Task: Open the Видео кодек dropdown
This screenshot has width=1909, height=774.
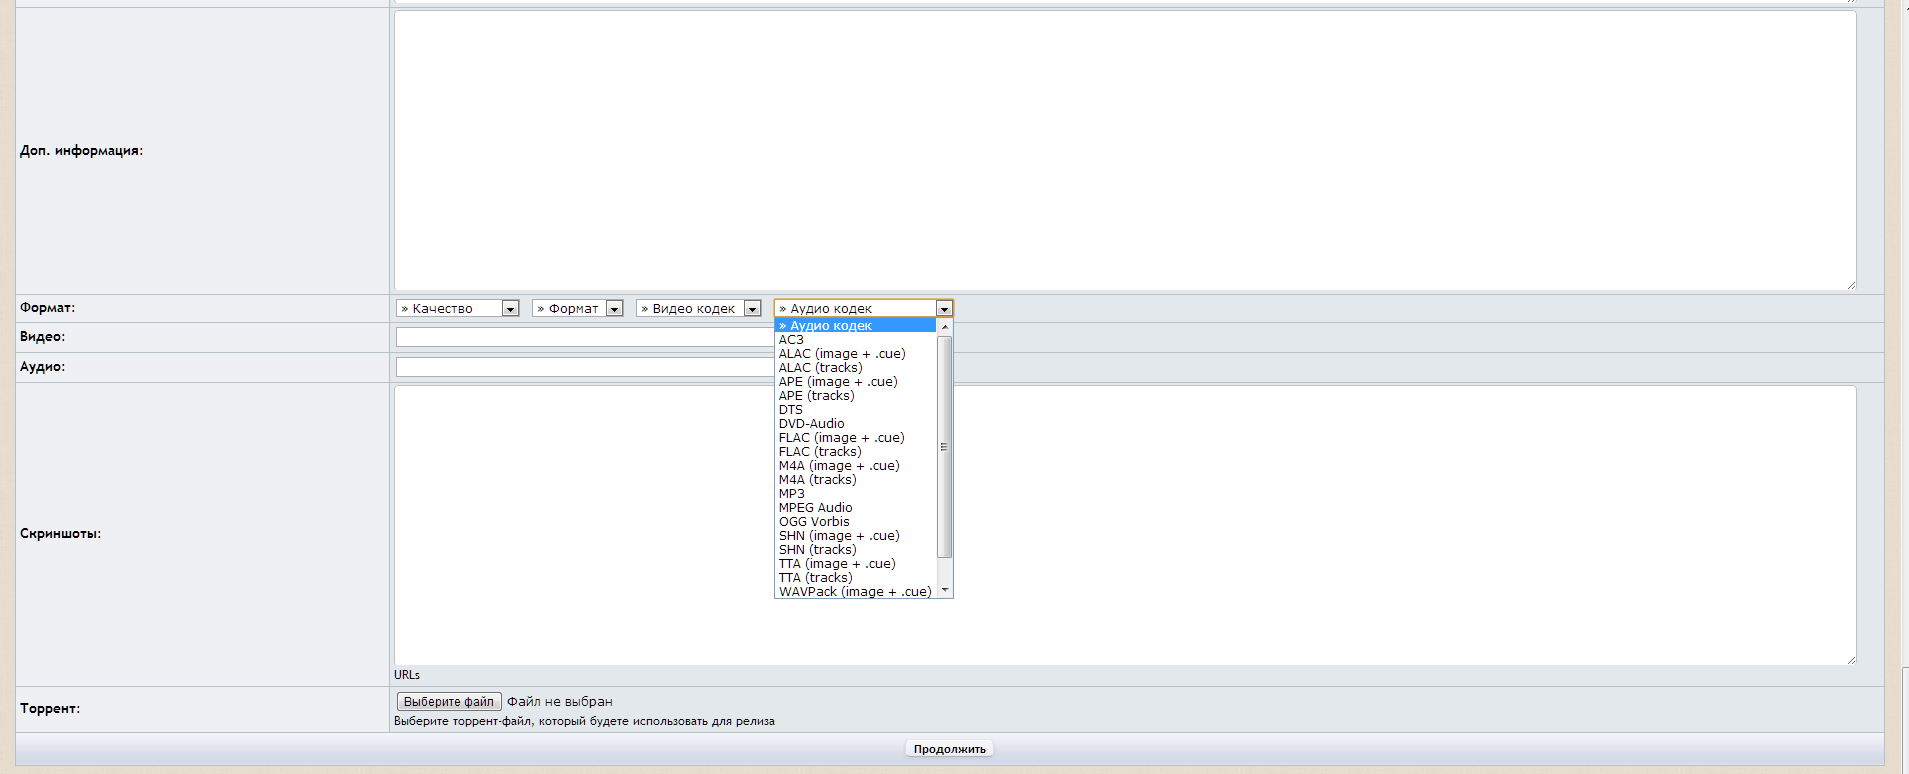Action: pos(699,308)
